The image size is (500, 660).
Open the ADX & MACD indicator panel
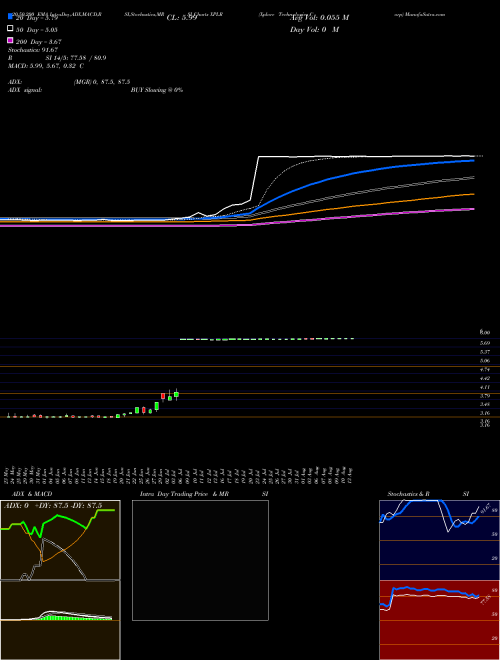(x=60, y=580)
